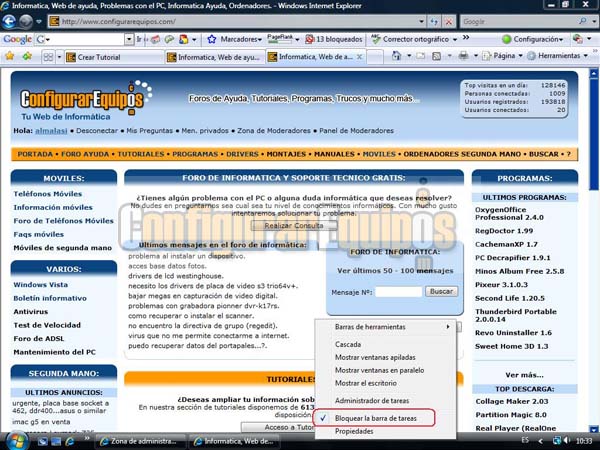Expand the recent pages dropdown arrow
This screenshot has width=600, height=450.
(39, 22)
